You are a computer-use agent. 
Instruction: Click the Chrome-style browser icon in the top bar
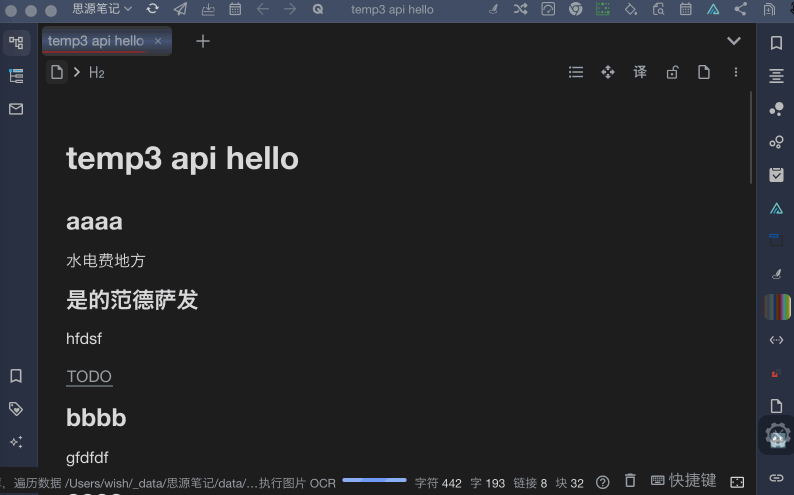[x=575, y=9]
